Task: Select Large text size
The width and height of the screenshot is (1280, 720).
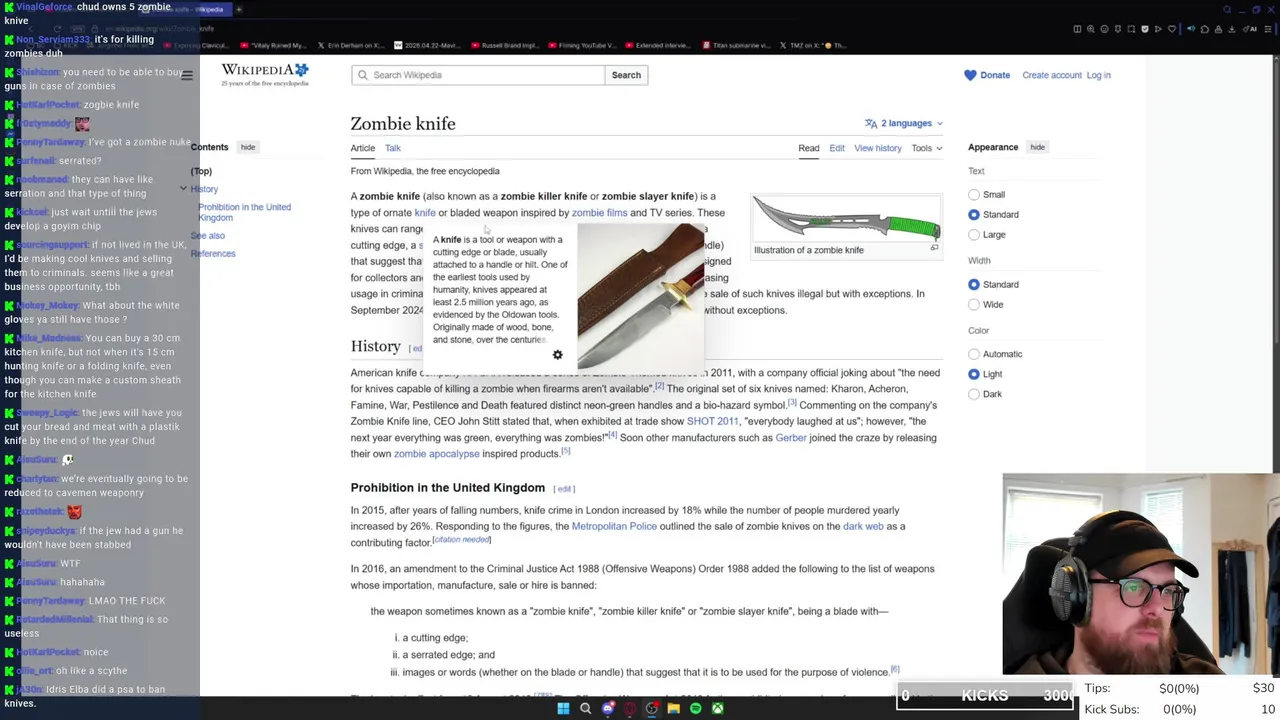Action: click(x=974, y=234)
